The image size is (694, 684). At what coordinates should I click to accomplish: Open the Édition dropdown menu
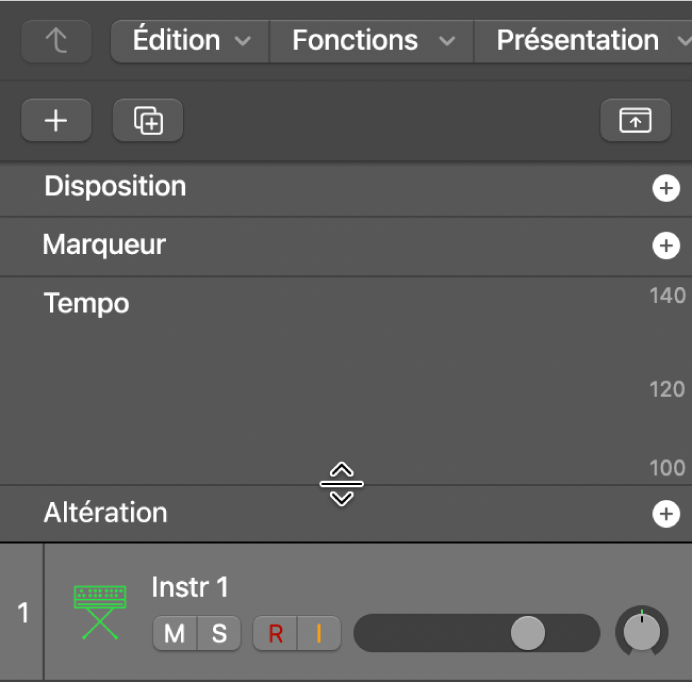[x=190, y=41]
